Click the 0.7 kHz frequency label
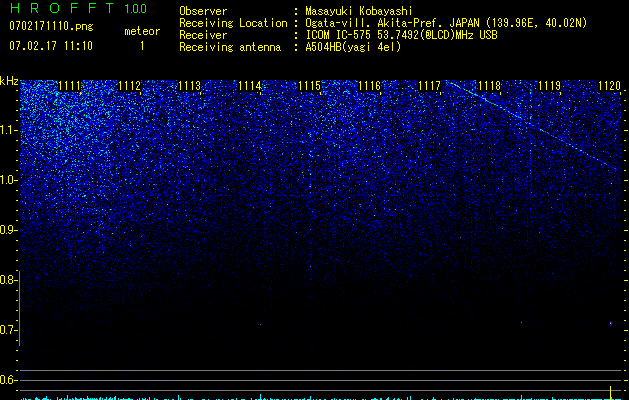Screen dimensions: 629x400 [8, 330]
